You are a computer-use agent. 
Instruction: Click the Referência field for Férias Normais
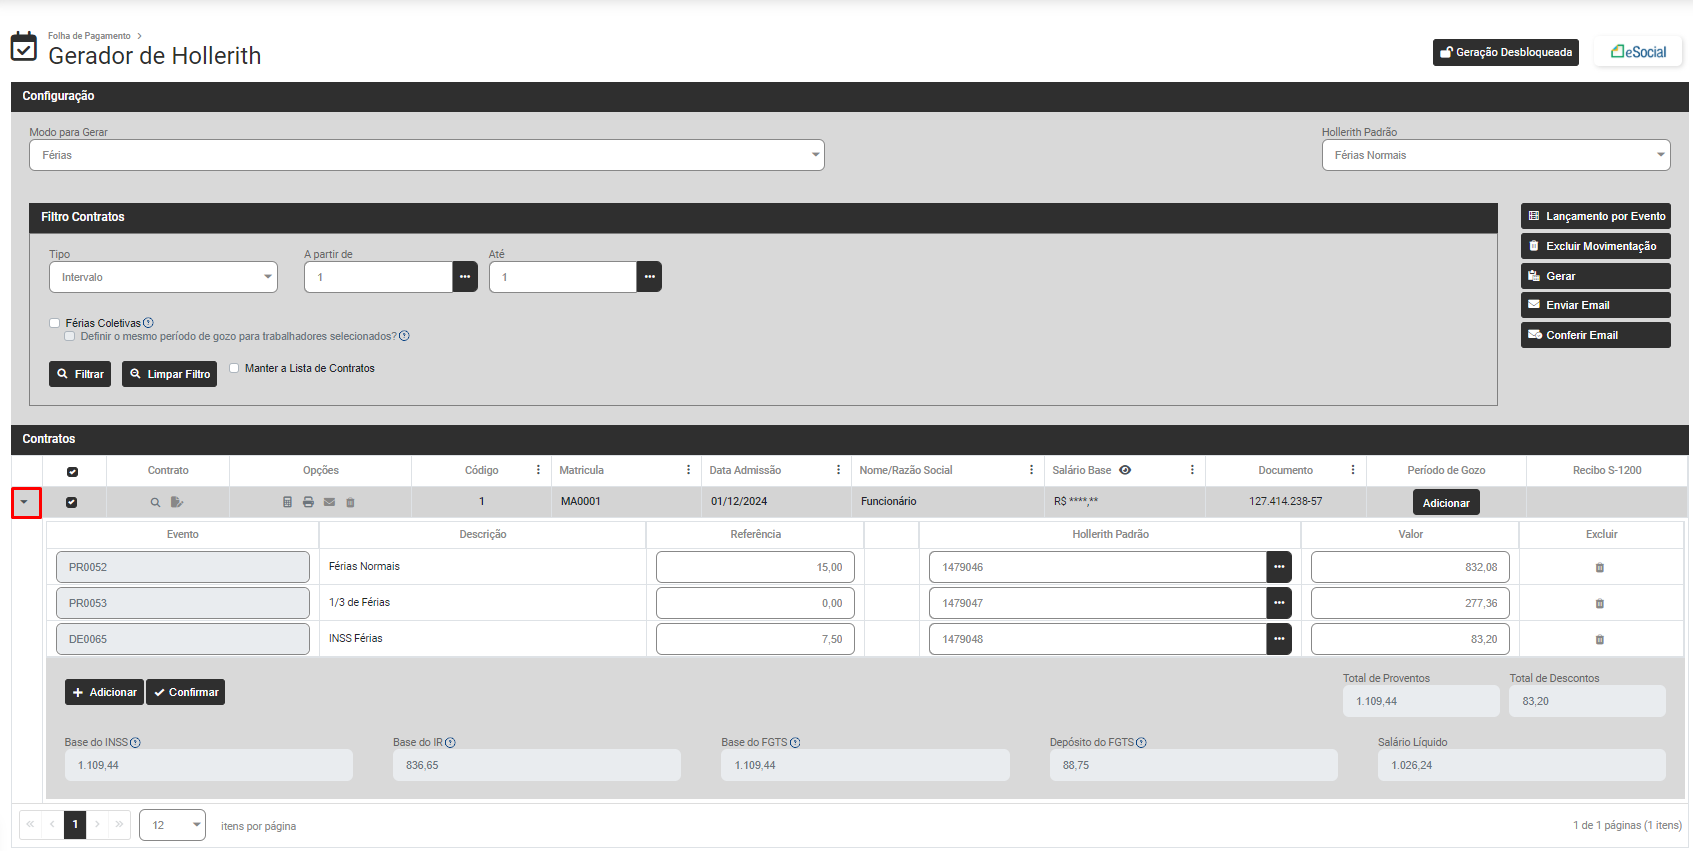755,567
